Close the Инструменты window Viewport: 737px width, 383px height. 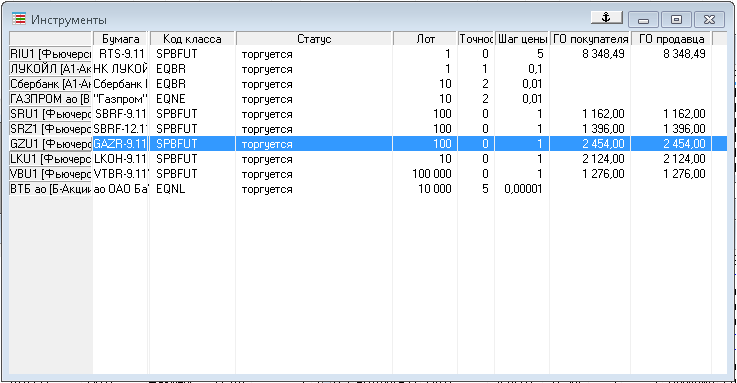(x=709, y=20)
